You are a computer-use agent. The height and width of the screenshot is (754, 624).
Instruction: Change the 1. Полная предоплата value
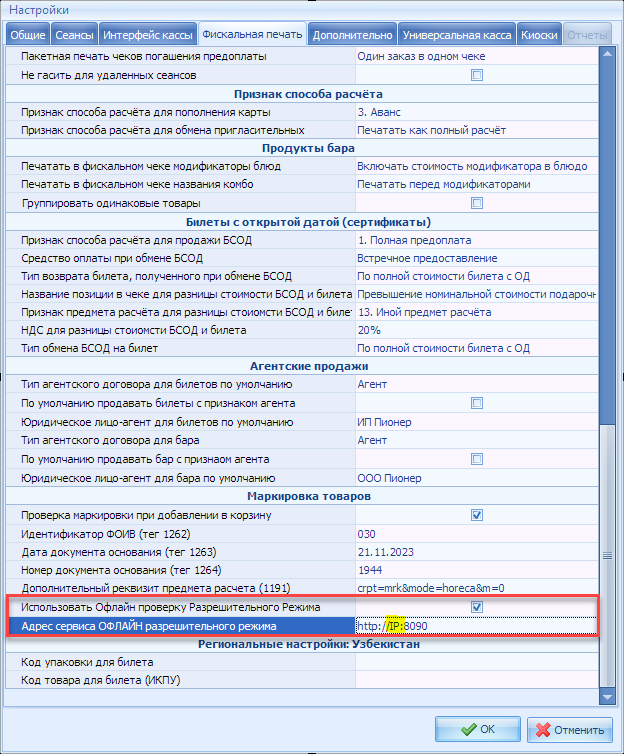[476, 240]
